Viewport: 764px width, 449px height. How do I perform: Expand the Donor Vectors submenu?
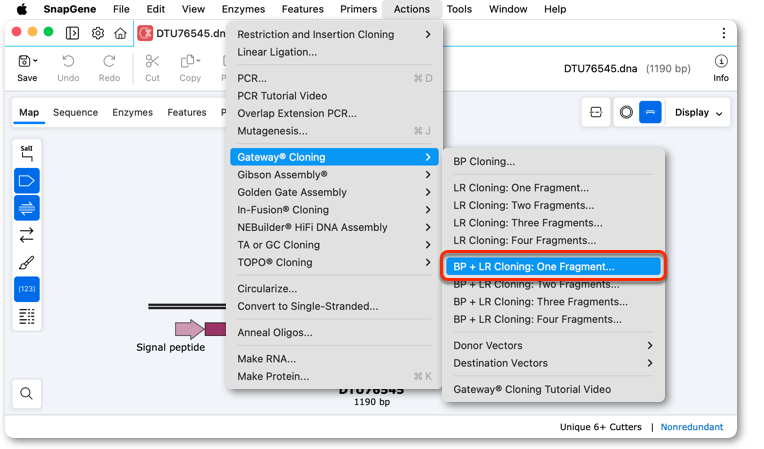pyautogui.click(x=553, y=346)
